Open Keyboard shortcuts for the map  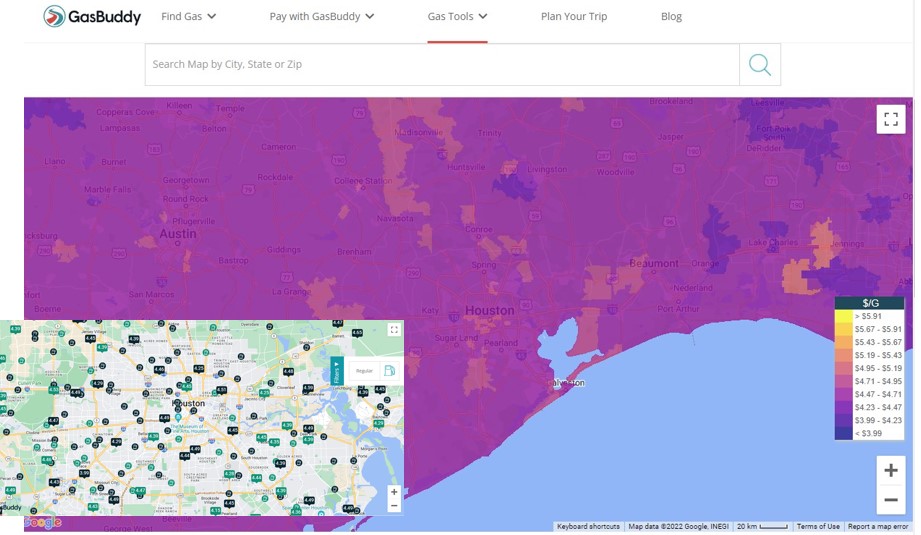588,526
